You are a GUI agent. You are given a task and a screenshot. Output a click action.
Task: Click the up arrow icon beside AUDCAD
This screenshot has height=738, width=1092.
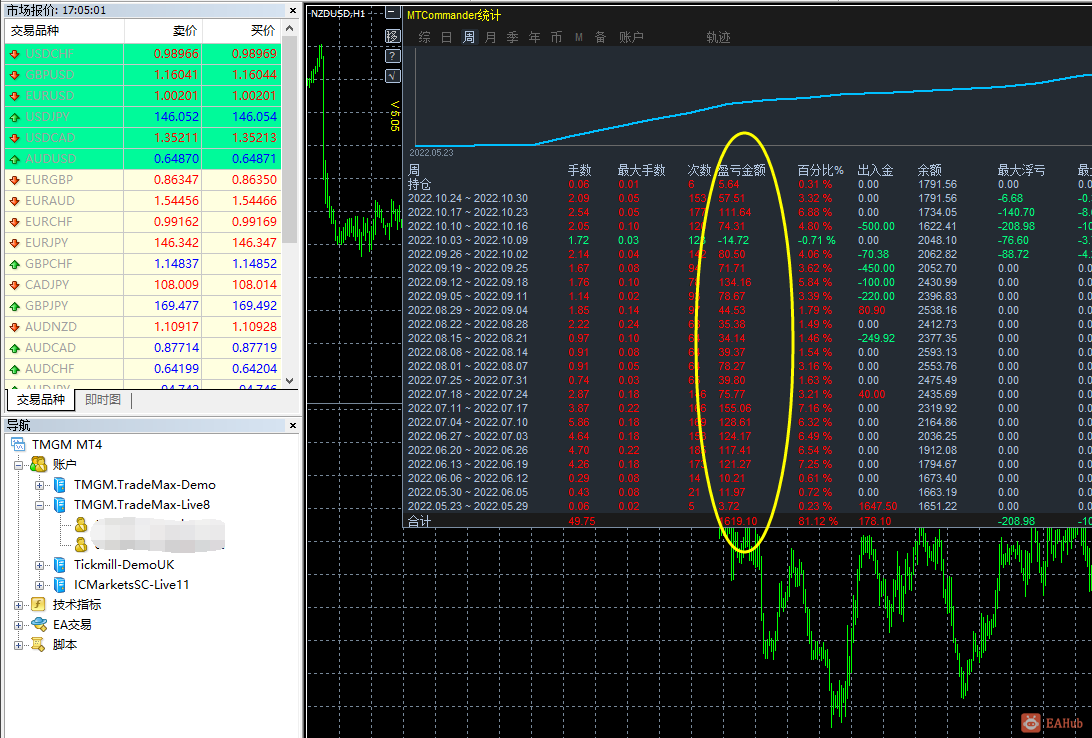[x=14, y=347]
